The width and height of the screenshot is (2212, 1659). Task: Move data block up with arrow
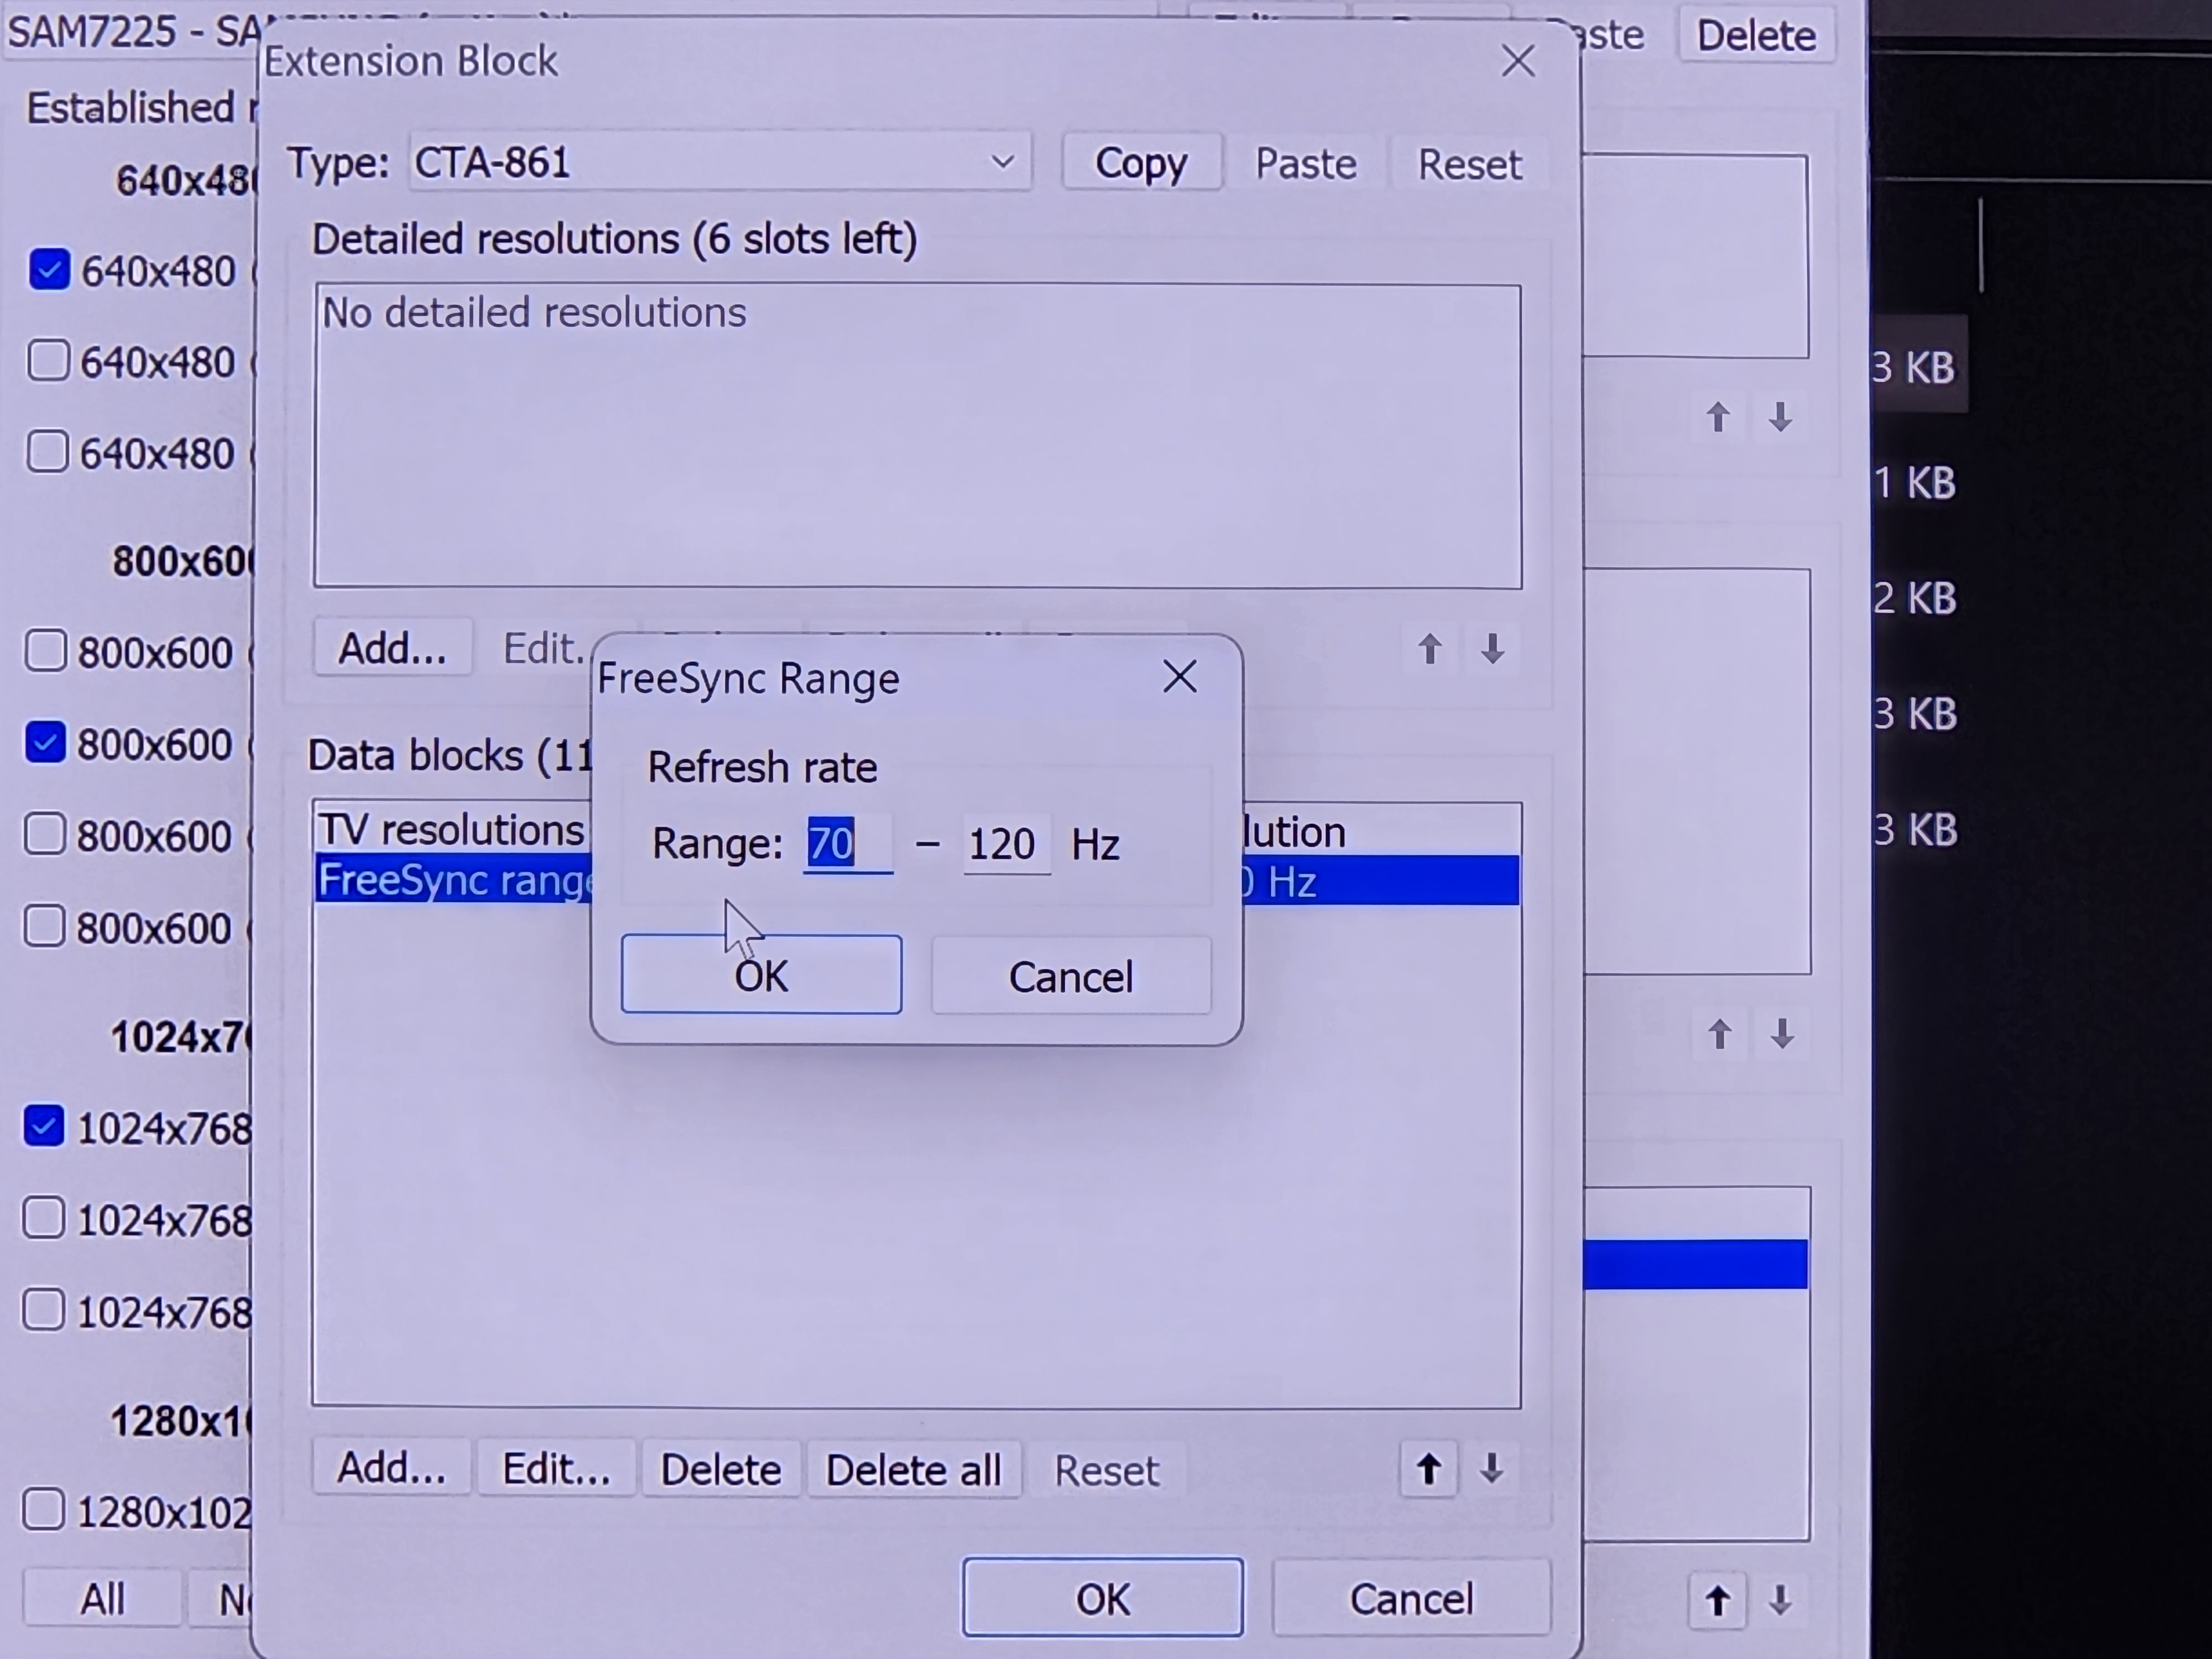(1428, 1469)
